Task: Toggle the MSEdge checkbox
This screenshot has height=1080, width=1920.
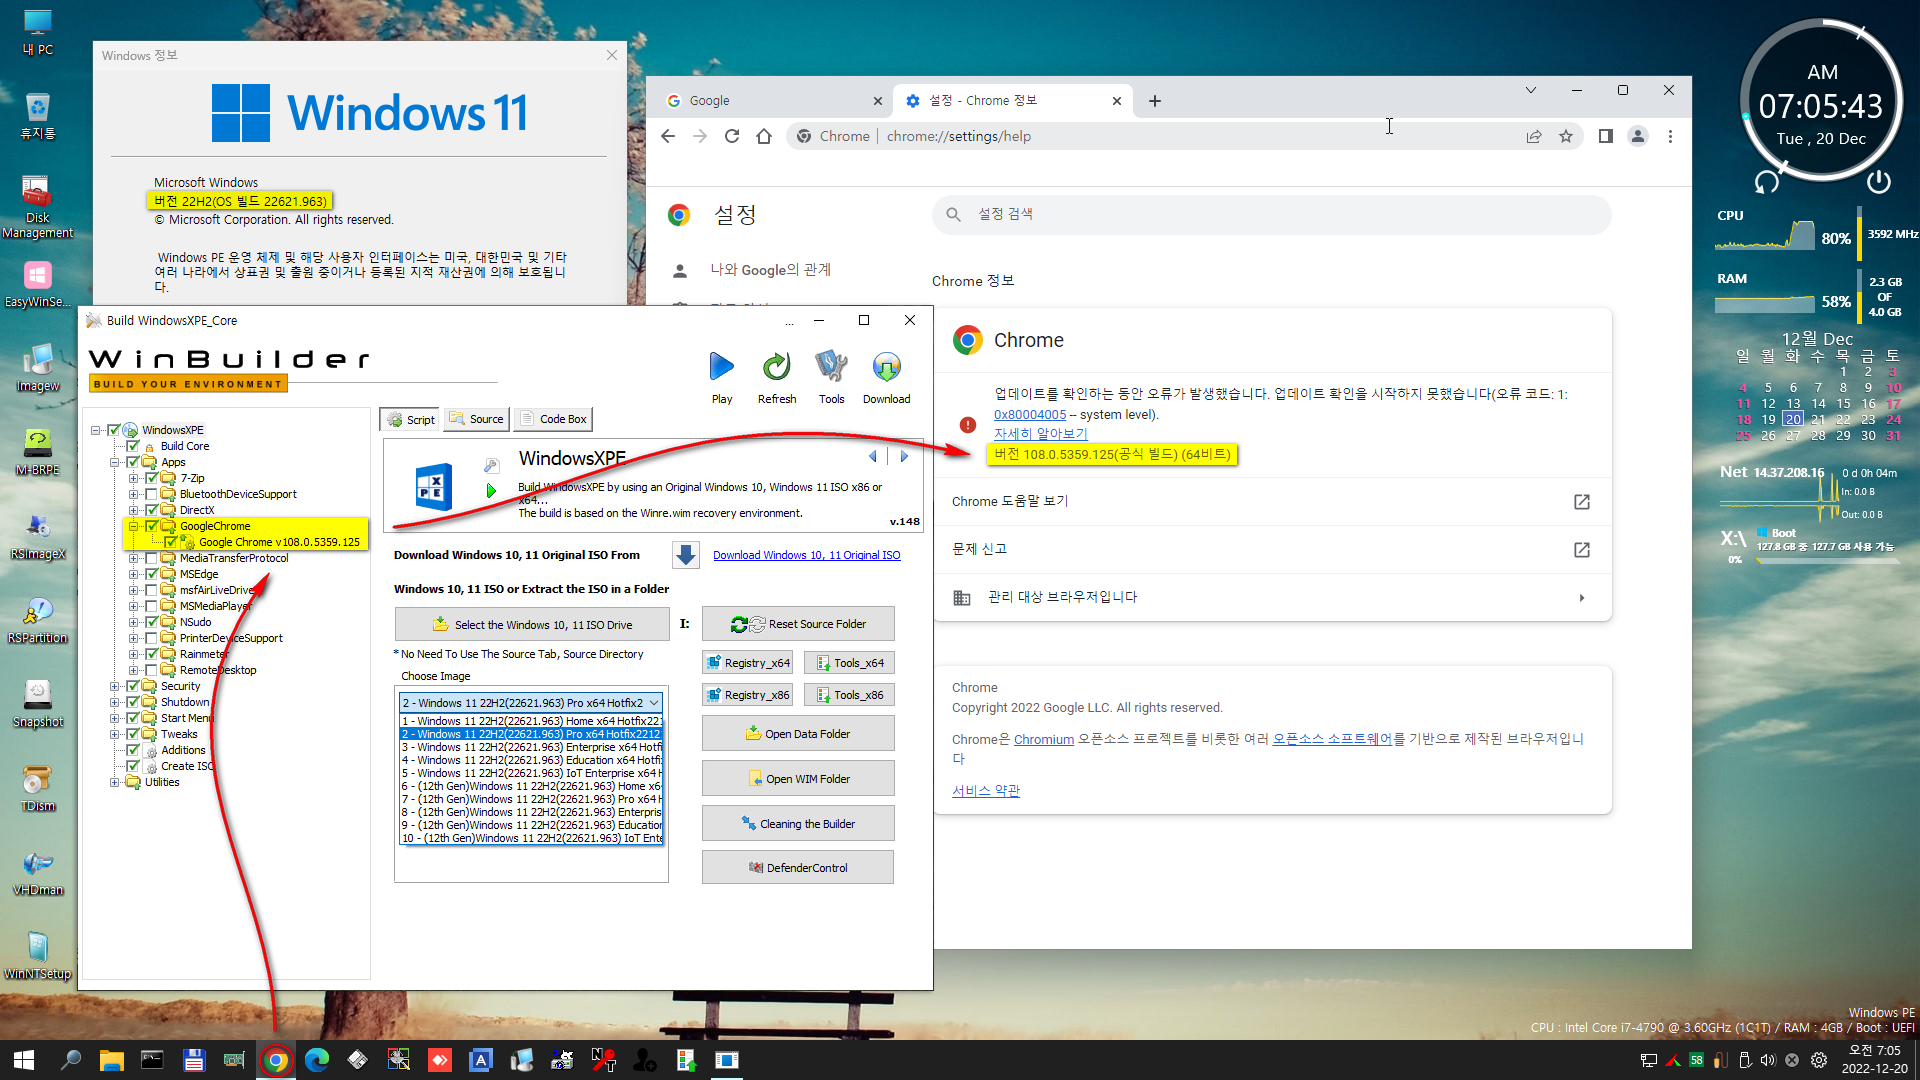Action: tap(152, 574)
